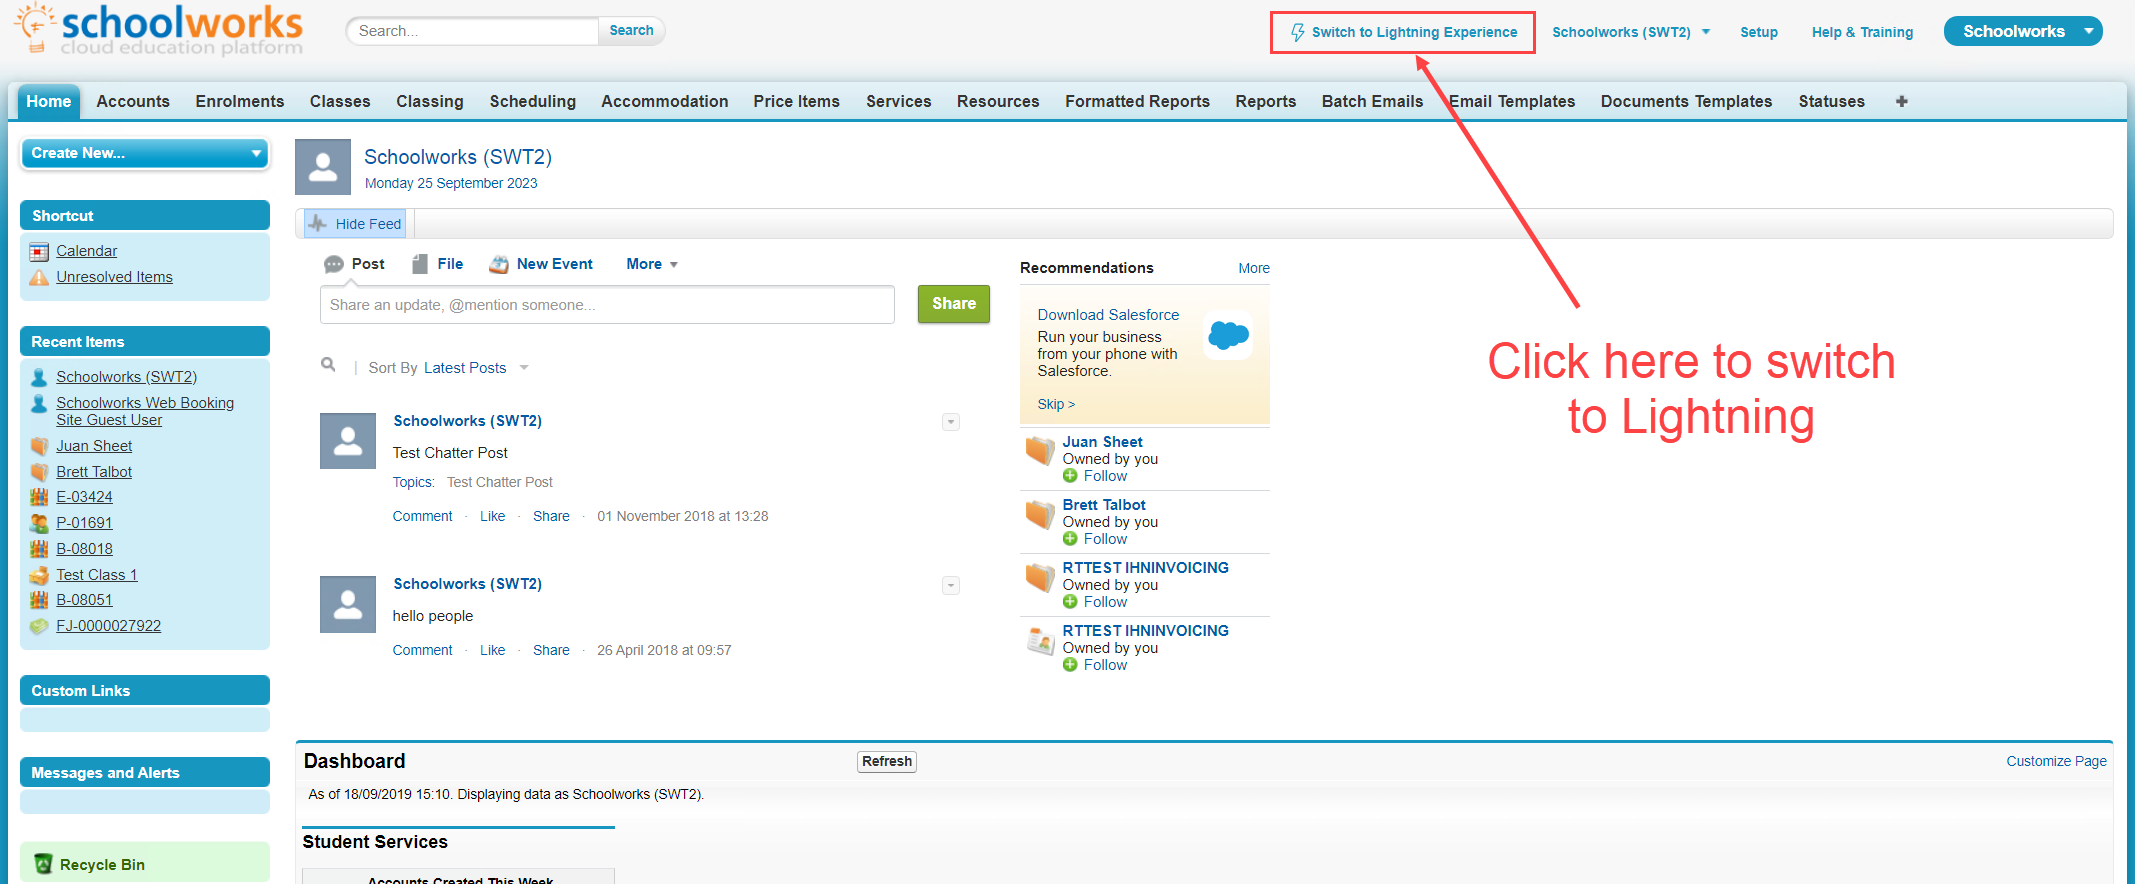This screenshot has height=884, width=2135.
Task: Open post menu arrow on hello people post
Action: [x=951, y=585]
